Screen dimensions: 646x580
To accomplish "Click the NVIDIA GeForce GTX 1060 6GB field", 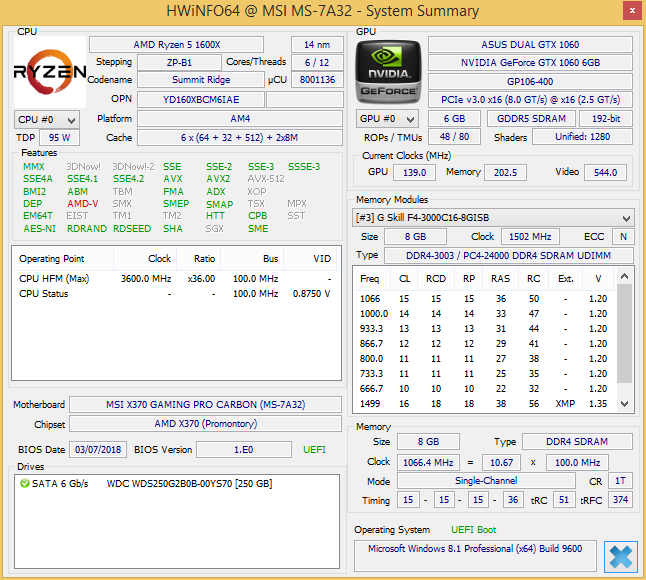I will (x=530, y=63).
